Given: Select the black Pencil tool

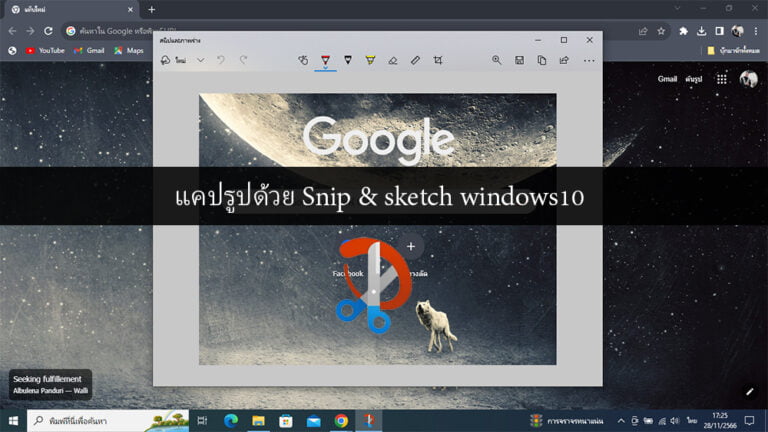Looking at the screenshot, I should click(348, 60).
